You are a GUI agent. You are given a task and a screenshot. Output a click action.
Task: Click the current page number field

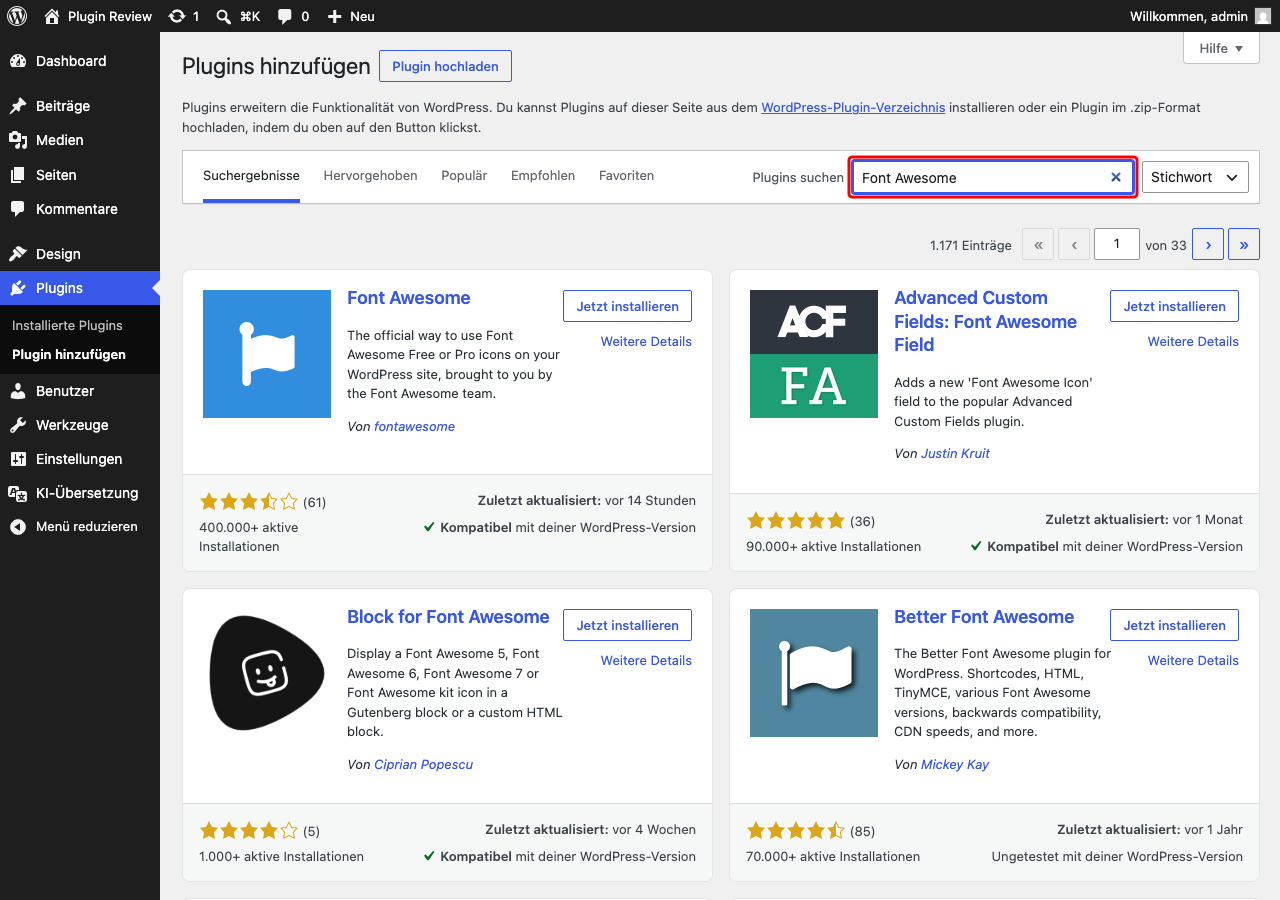point(1116,244)
